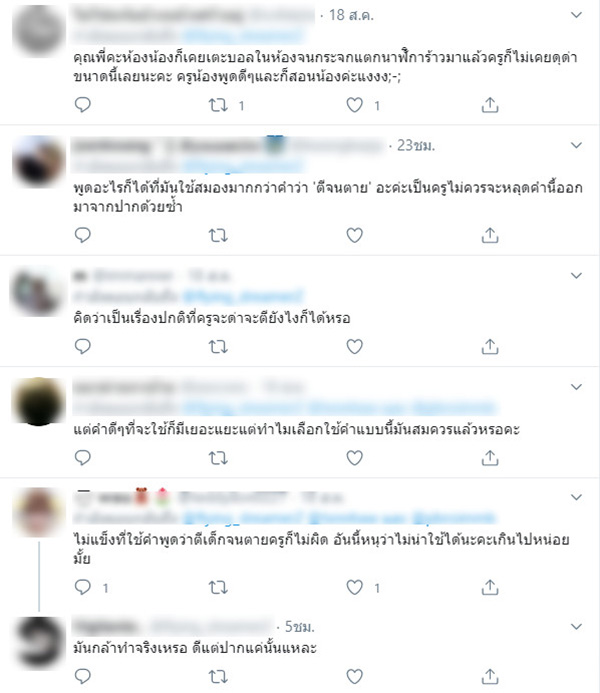View the last reply author's dark avatar

tap(39, 643)
